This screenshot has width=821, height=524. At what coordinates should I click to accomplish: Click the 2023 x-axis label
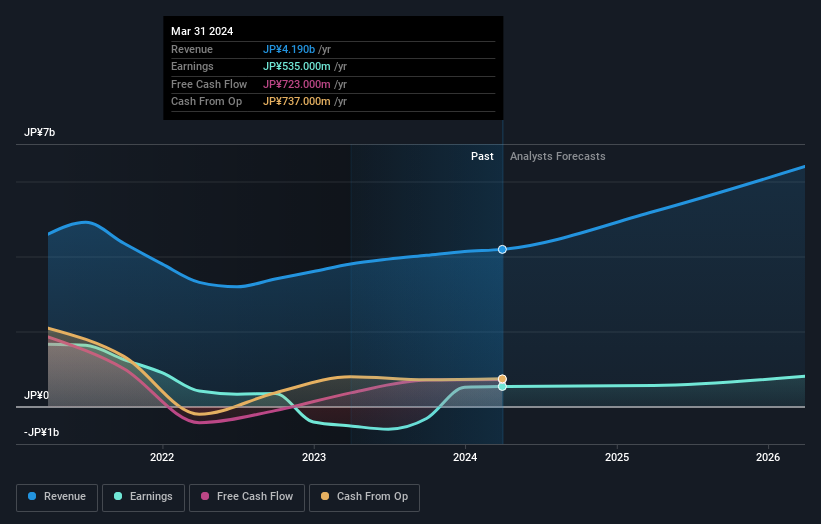[314, 457]
